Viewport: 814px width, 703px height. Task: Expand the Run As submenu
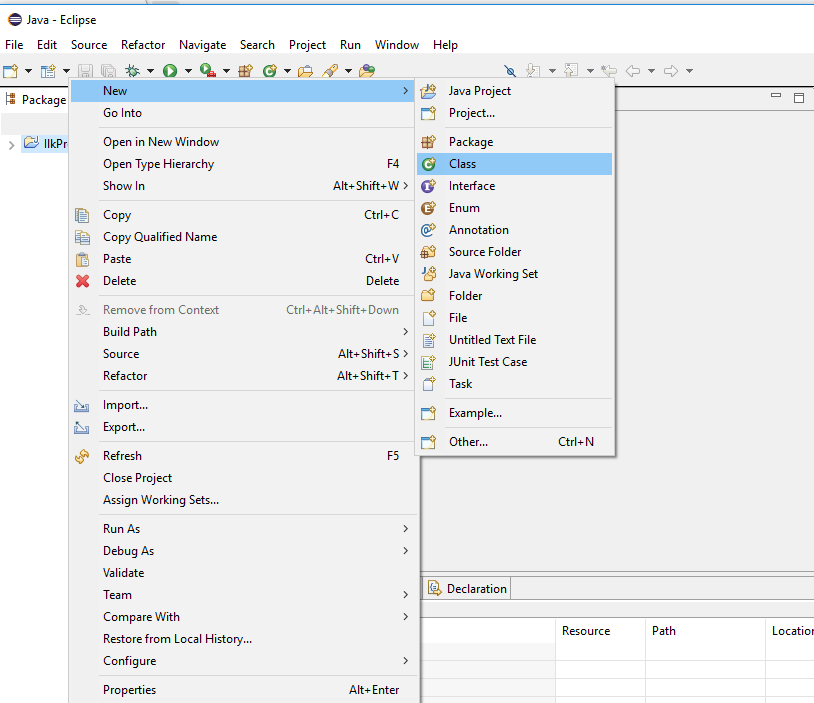point(243,529)
